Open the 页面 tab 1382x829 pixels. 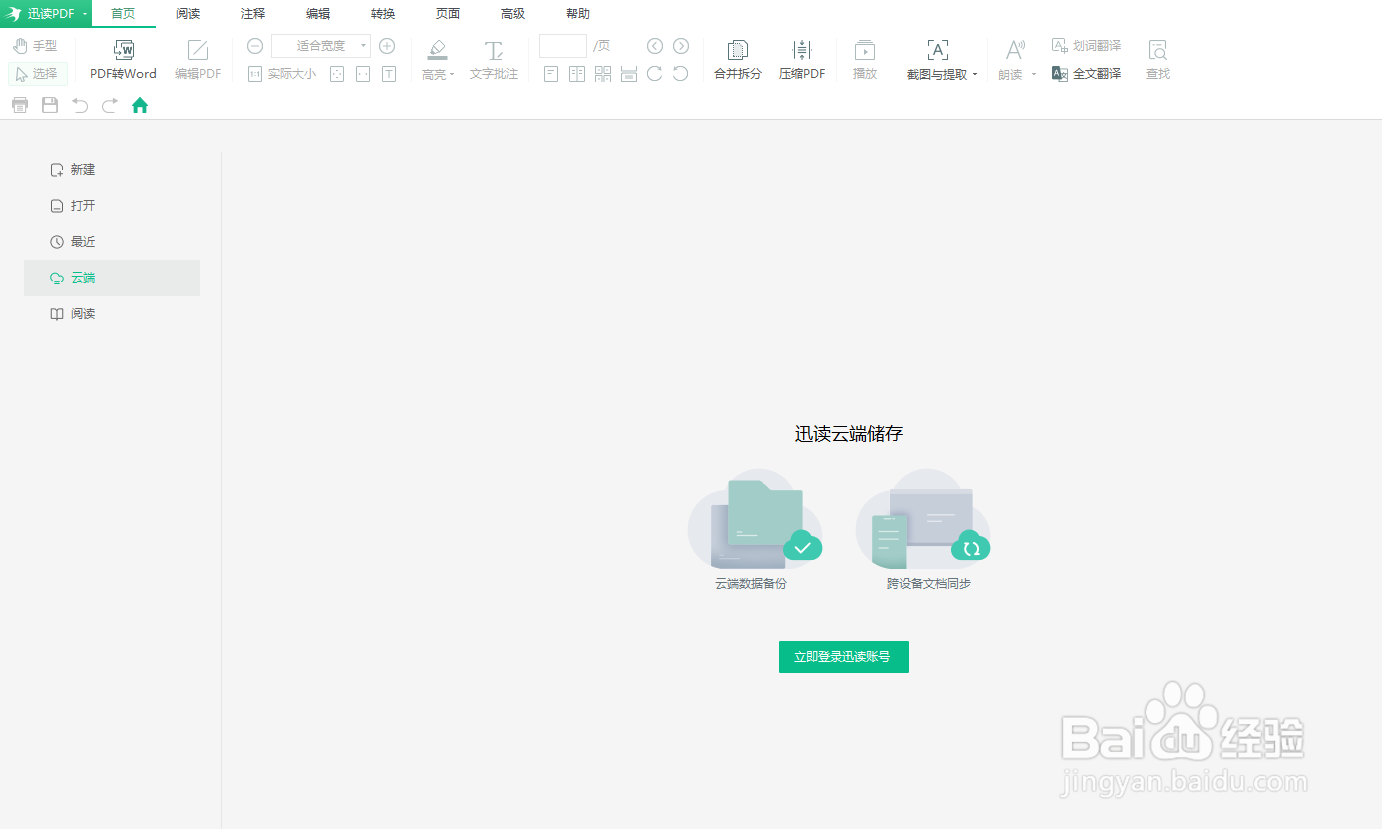448,14
